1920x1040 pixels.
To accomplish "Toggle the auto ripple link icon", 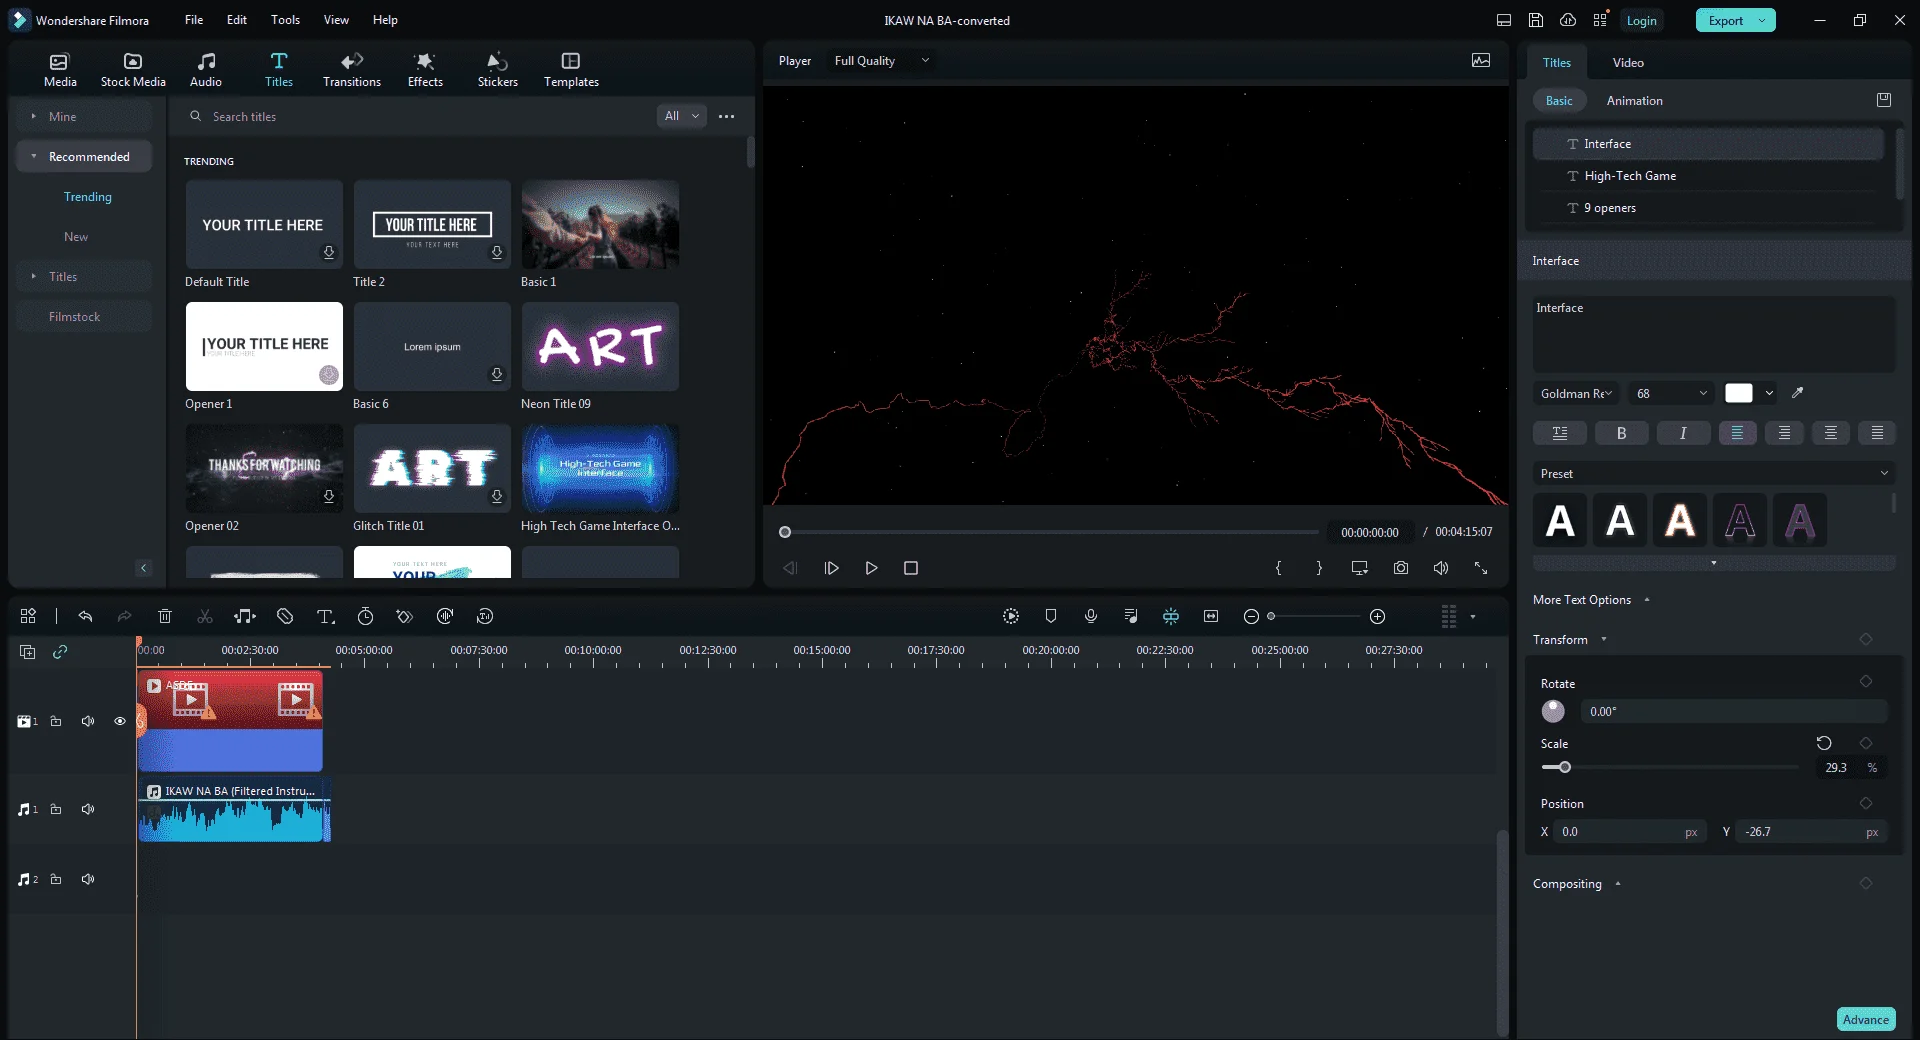I will [60, 652].
